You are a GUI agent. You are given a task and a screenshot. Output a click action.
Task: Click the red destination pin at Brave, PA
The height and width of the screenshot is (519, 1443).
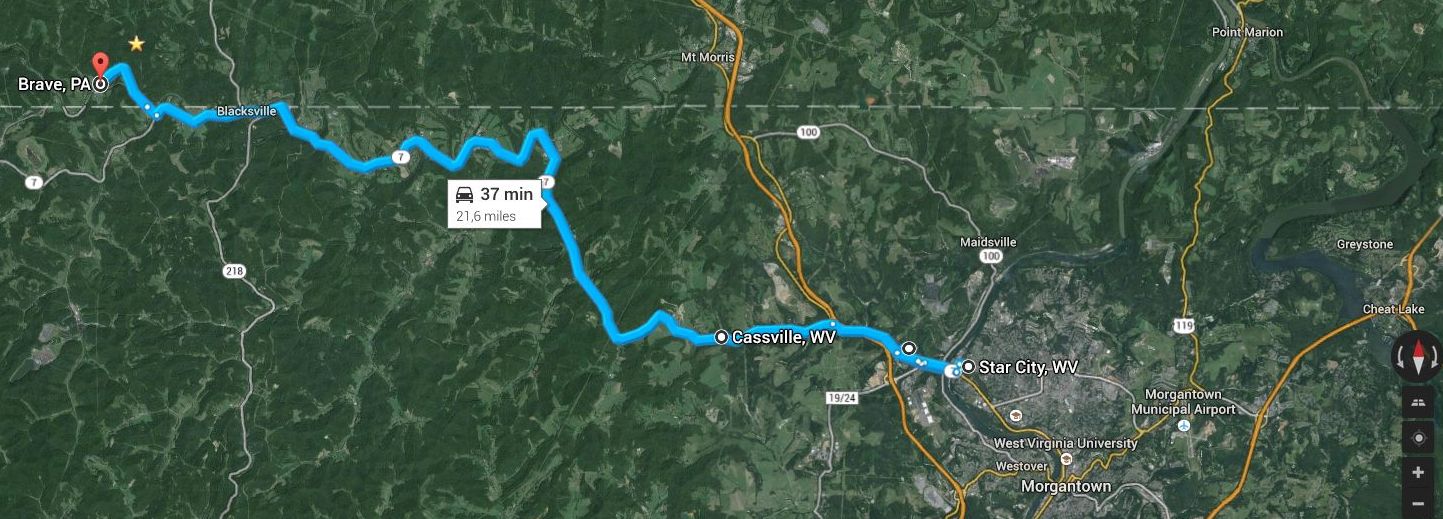click(99, 64)
